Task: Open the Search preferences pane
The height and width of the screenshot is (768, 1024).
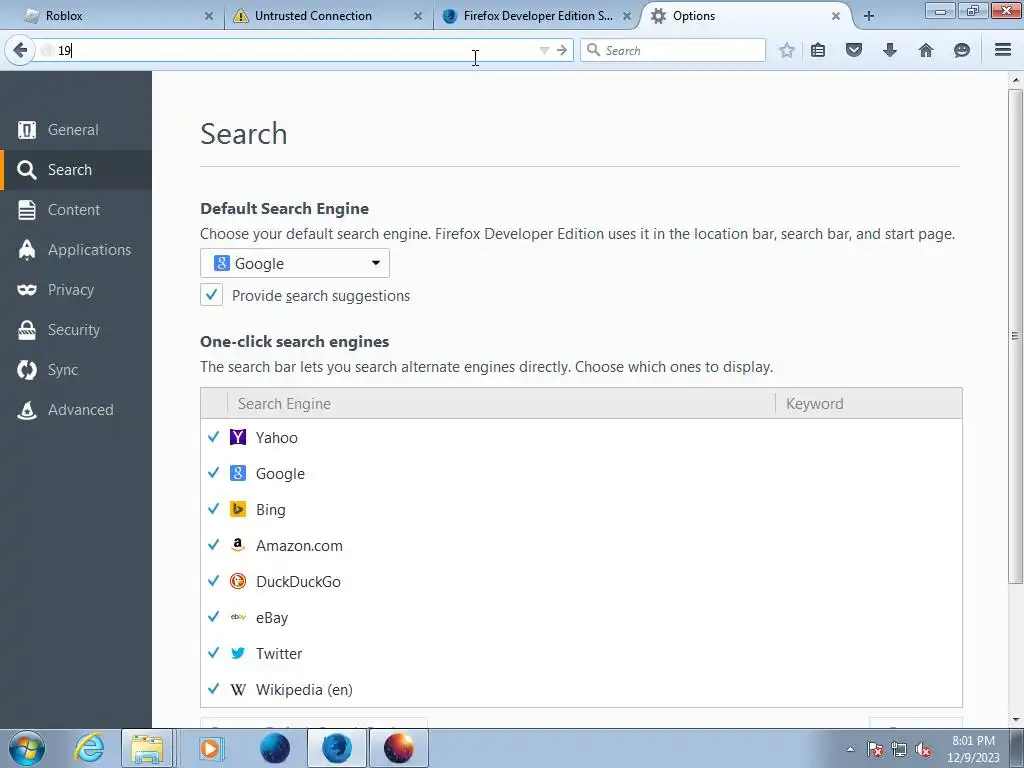Action: click(76, 170)
